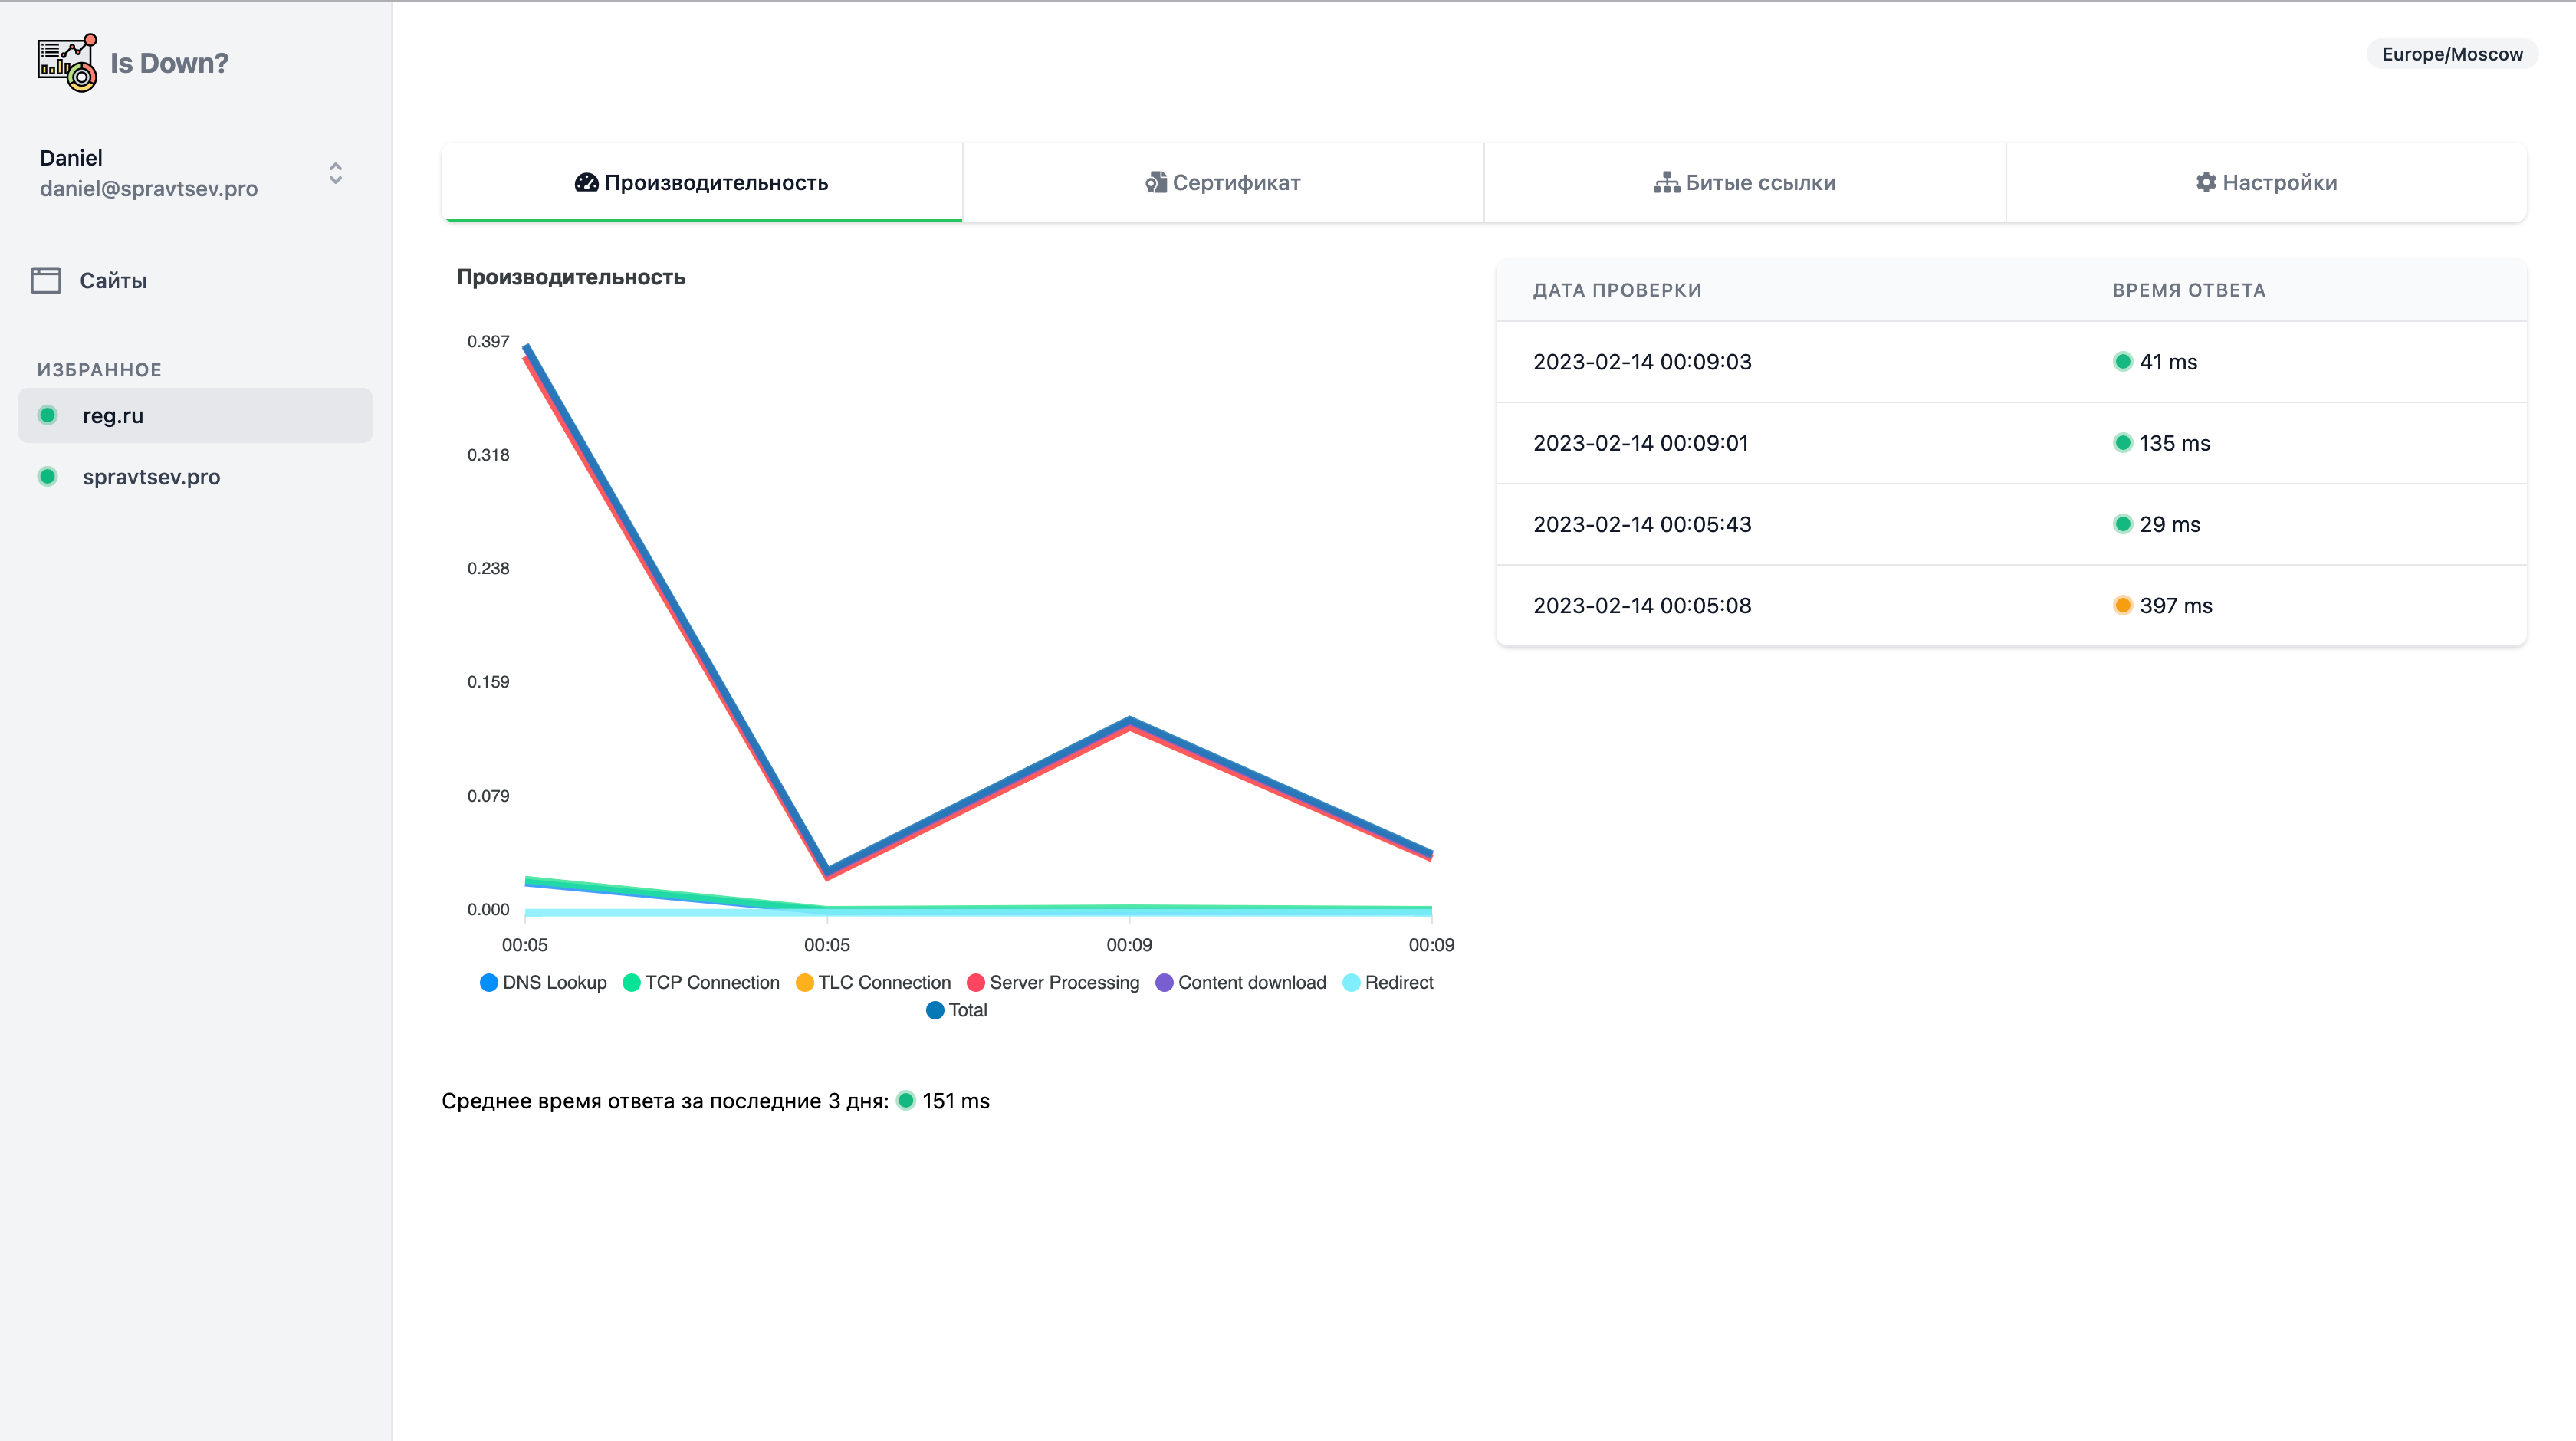
Task: Click the Redirect light-blue legend swatch
Action: click(x=1351, y=982)
